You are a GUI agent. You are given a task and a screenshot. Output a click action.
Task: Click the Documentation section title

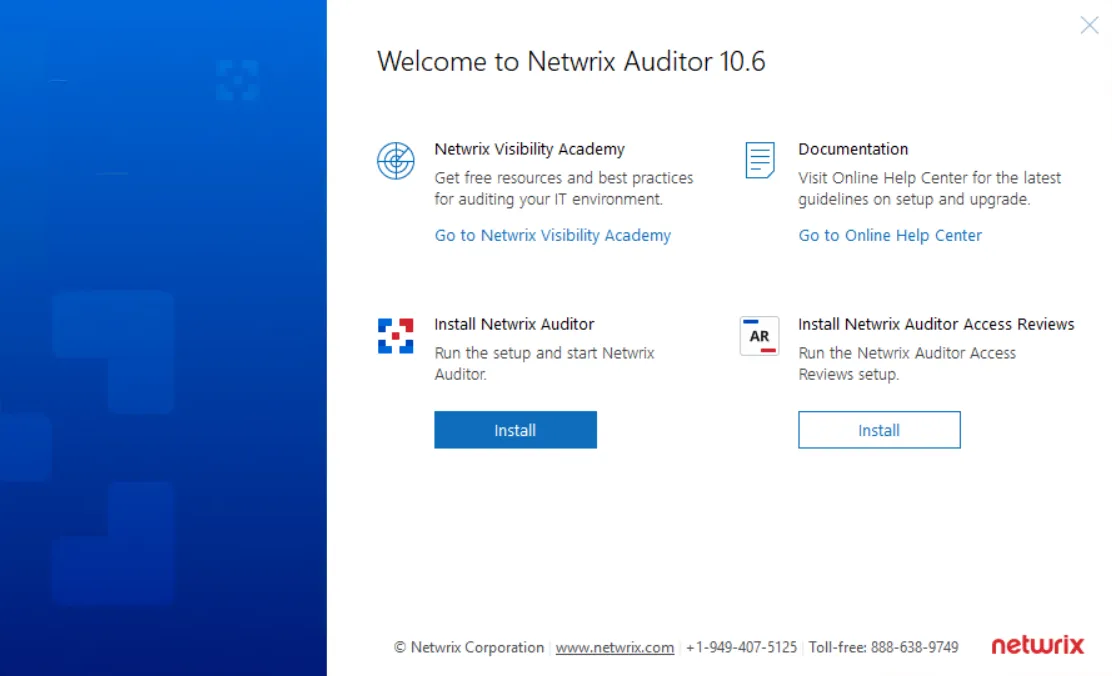coord(853,149)
